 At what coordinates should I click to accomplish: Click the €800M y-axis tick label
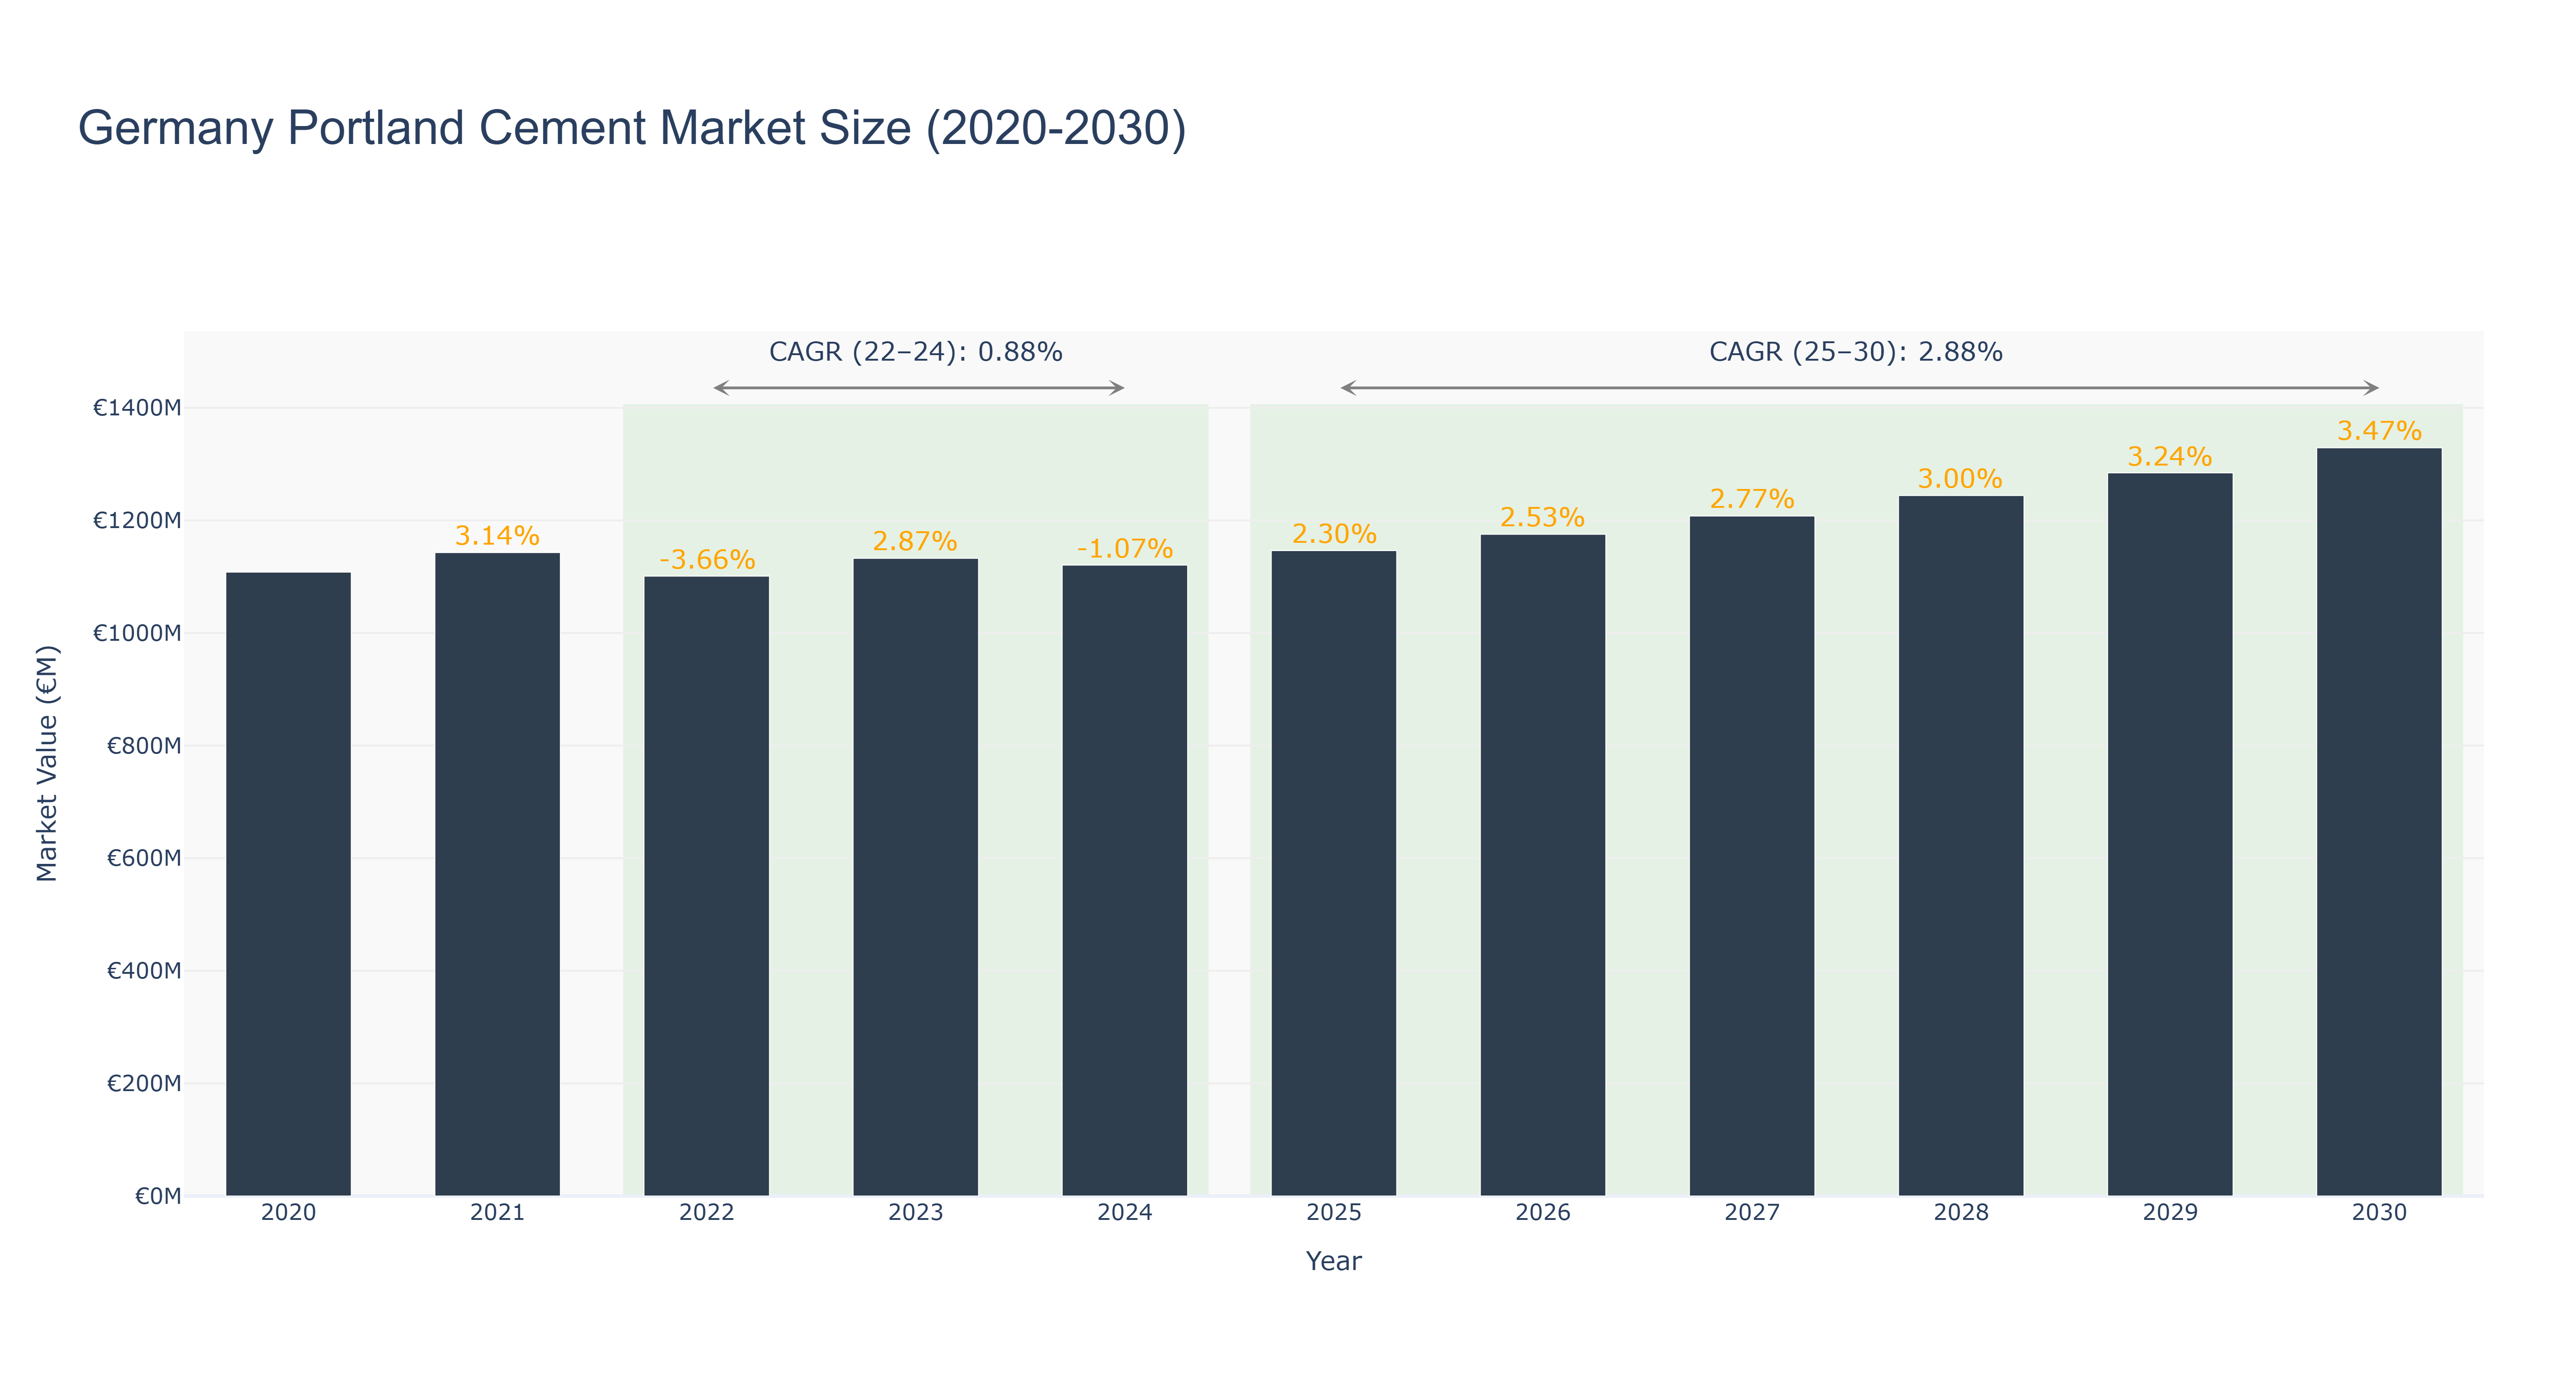coord(144,746)
